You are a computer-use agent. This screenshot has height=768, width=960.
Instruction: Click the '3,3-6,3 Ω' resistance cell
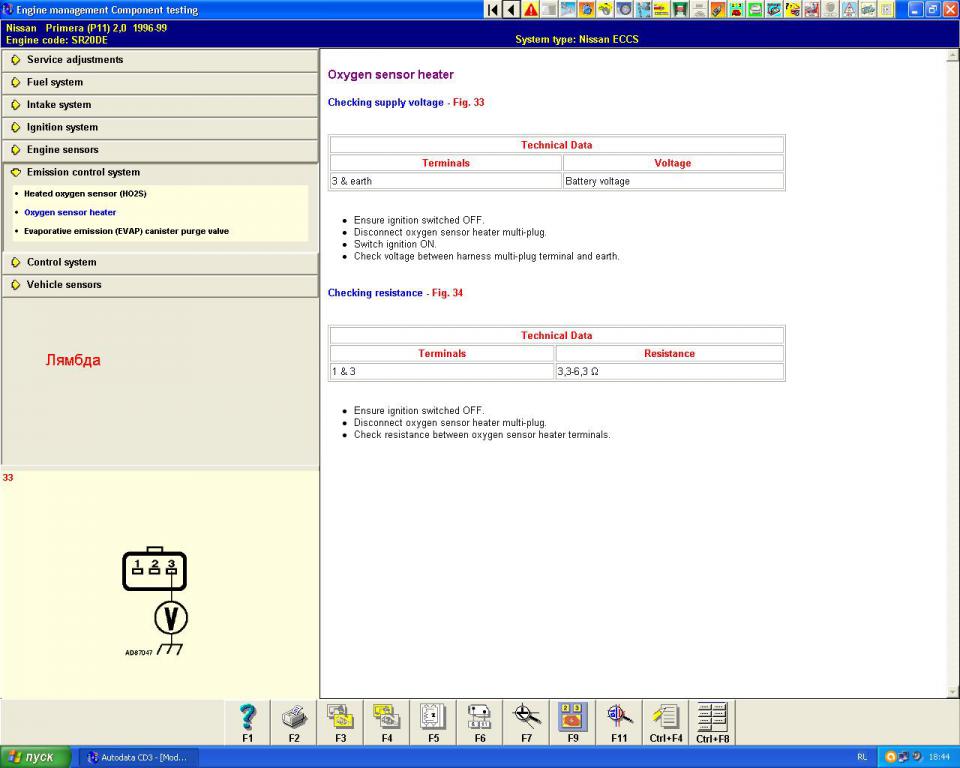coord(670,372)
